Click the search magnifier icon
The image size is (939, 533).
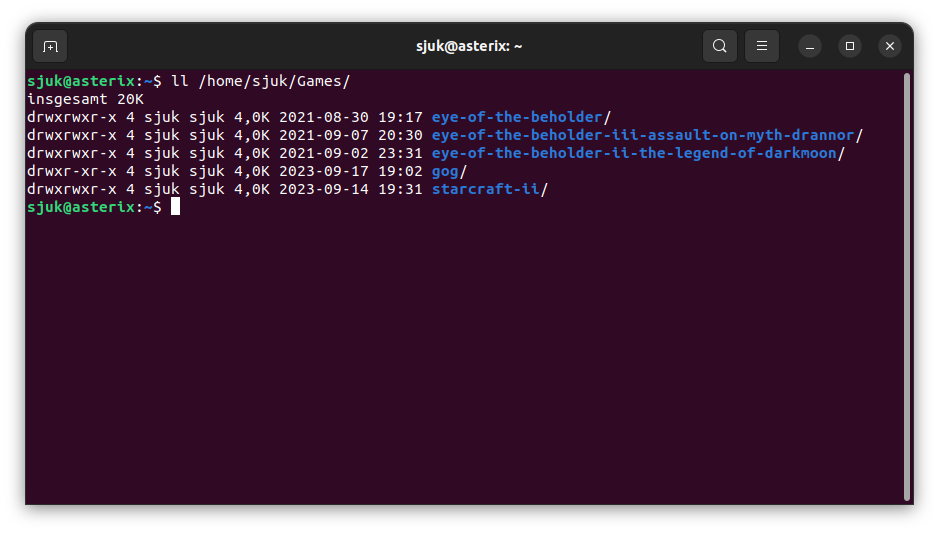tap(719, 46)
